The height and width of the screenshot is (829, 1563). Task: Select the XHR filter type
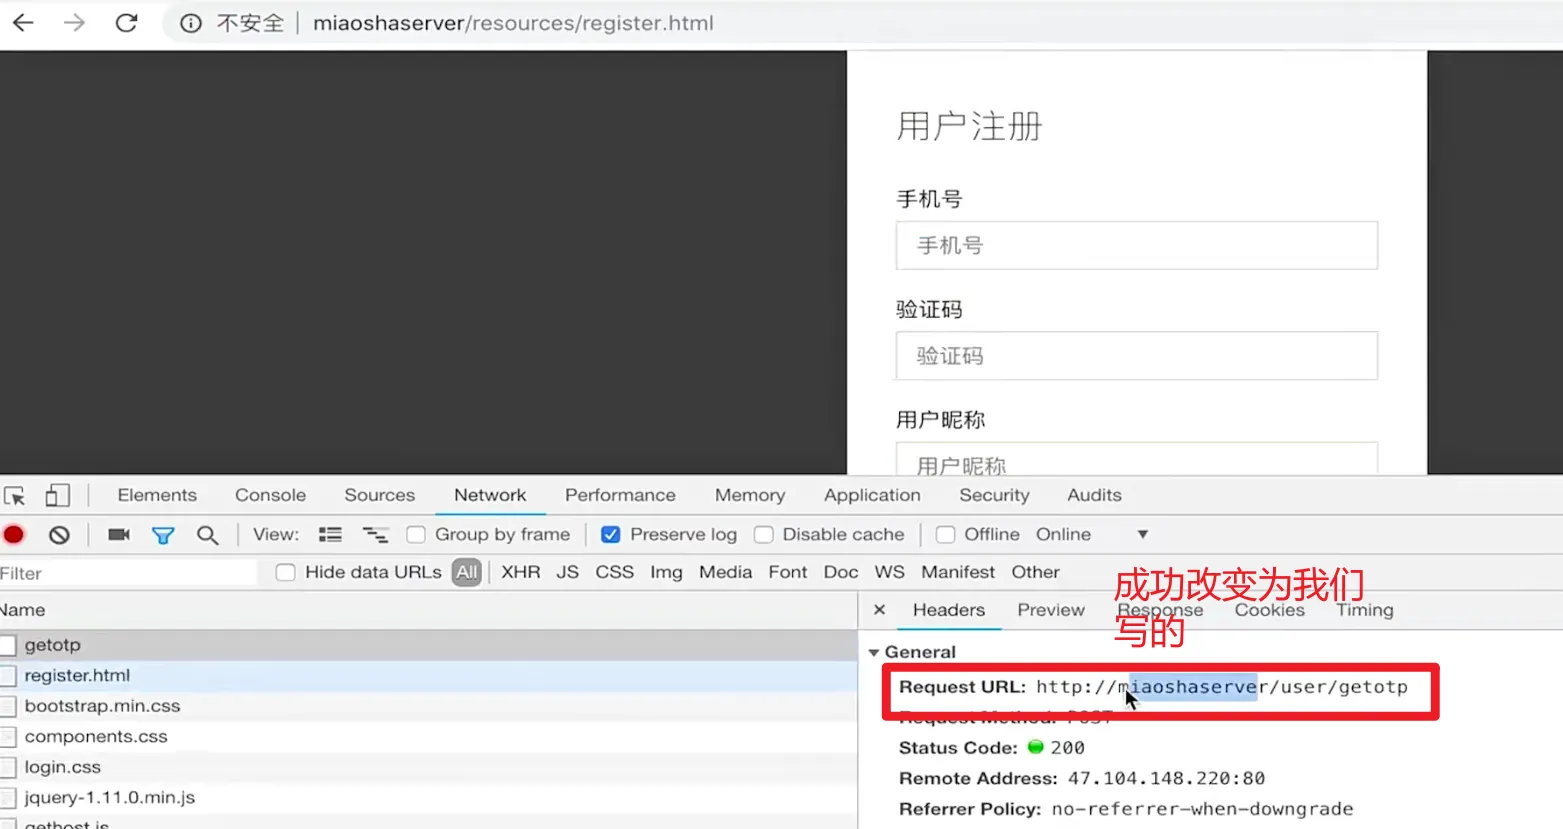(x=520, y=572)
